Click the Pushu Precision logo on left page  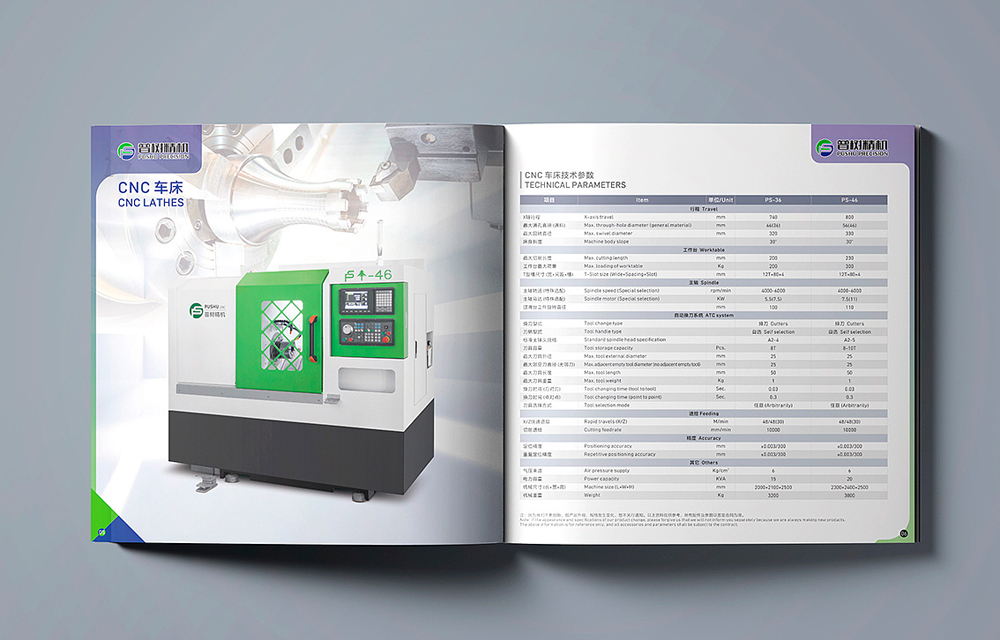pyautogui.click(x=160, y=151)
